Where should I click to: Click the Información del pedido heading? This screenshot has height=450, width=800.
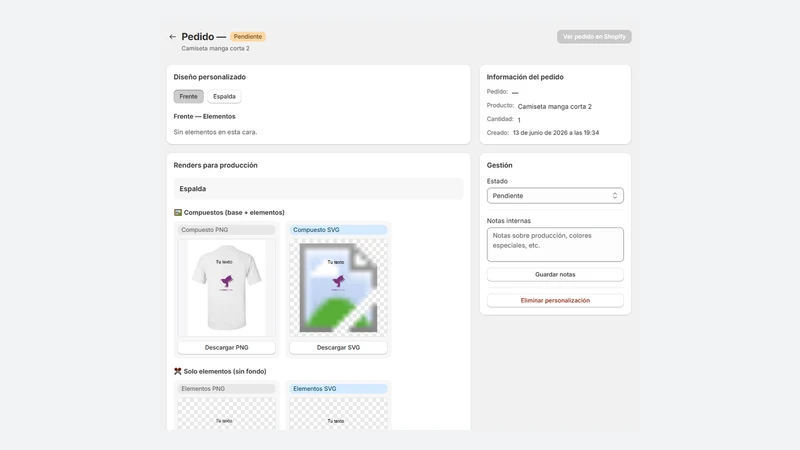click(x=525, y=77)
